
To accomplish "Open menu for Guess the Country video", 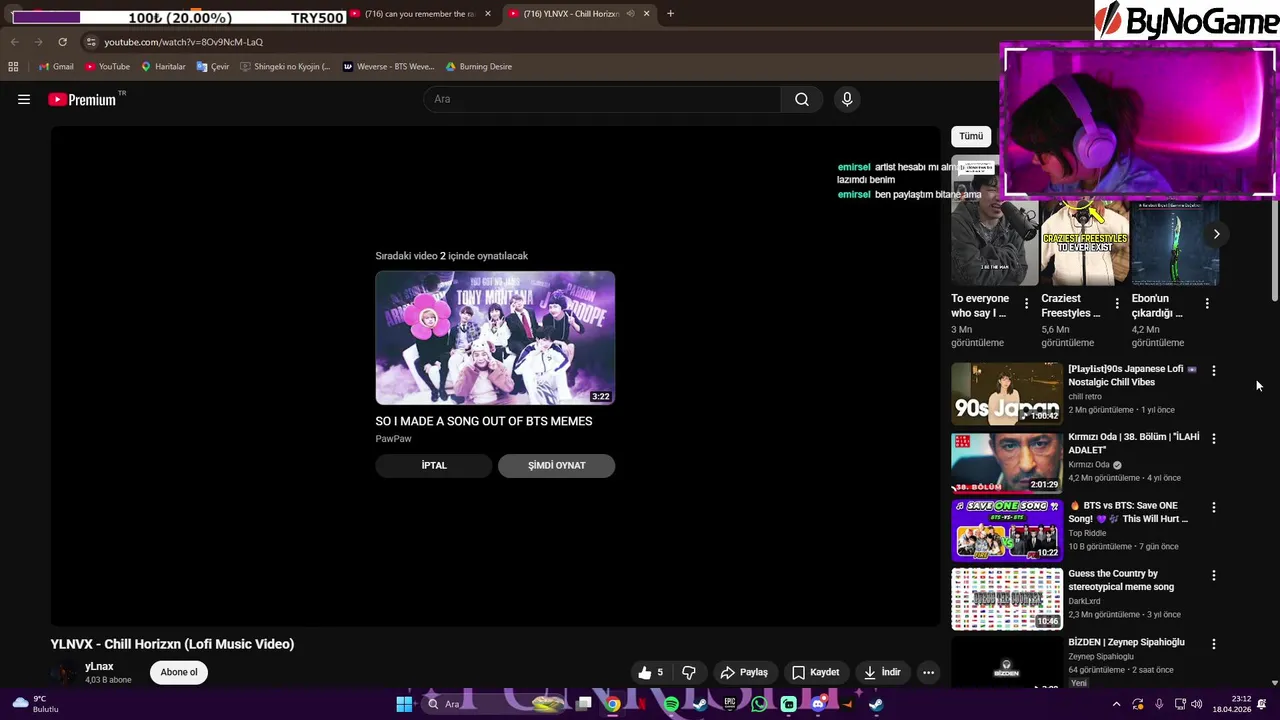I will [x=1213, y=576].
